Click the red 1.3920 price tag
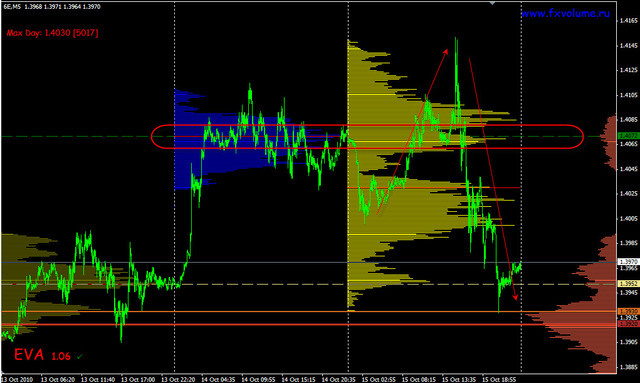Viewport: 640px width, 383px height. (x=628, y=324)
